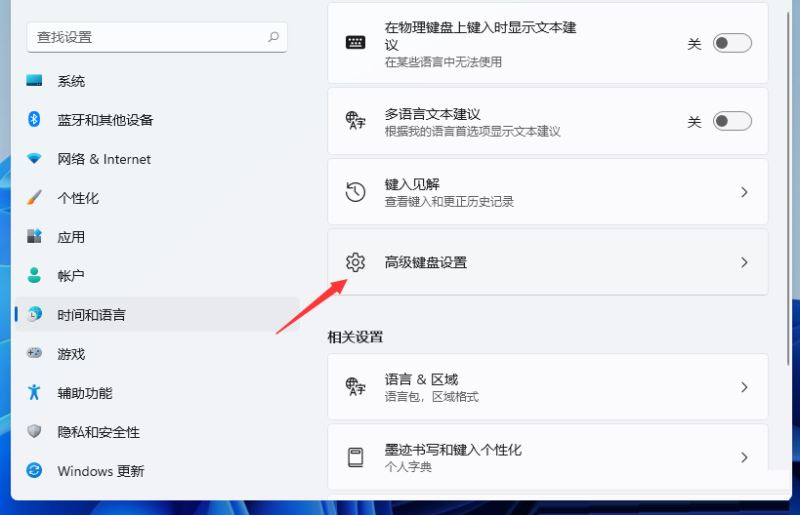
Task: Click the history clock icon for 键入见解
Action: (356, 192)
